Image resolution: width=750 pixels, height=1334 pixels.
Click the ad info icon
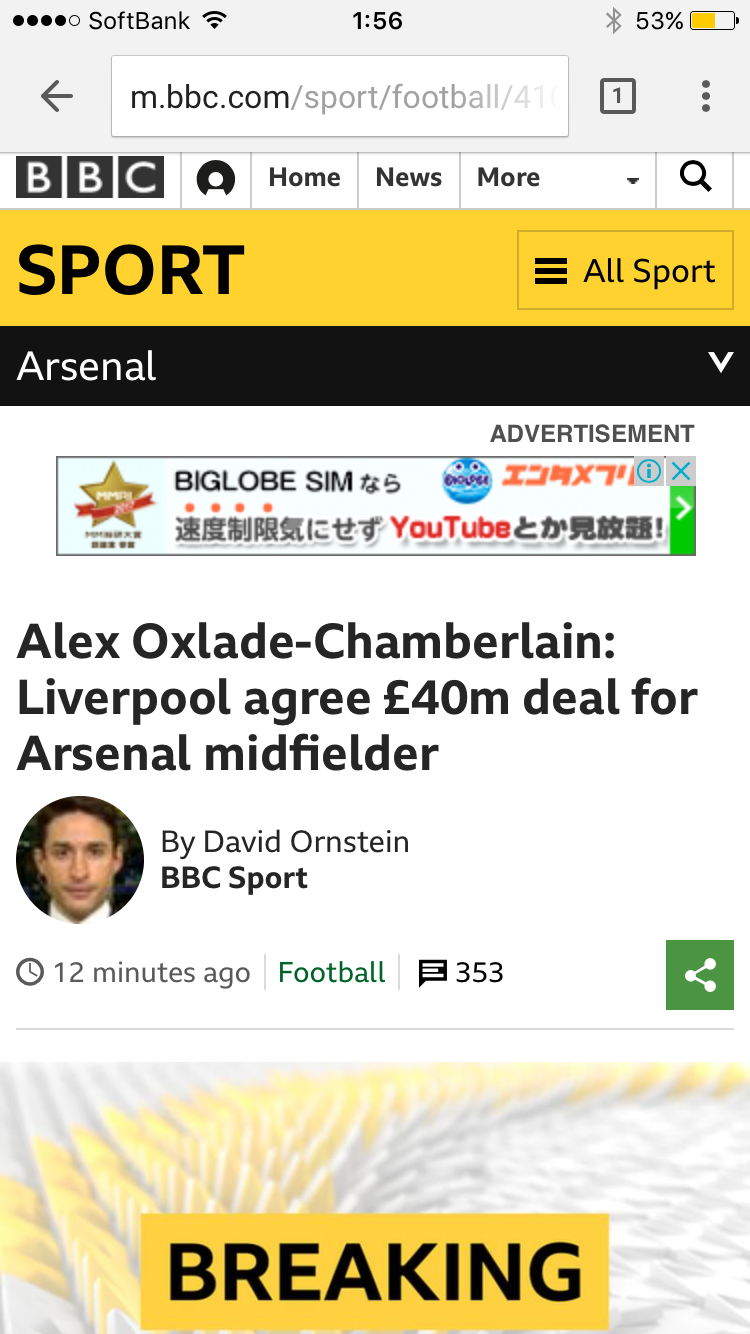(x=650, y=471)
